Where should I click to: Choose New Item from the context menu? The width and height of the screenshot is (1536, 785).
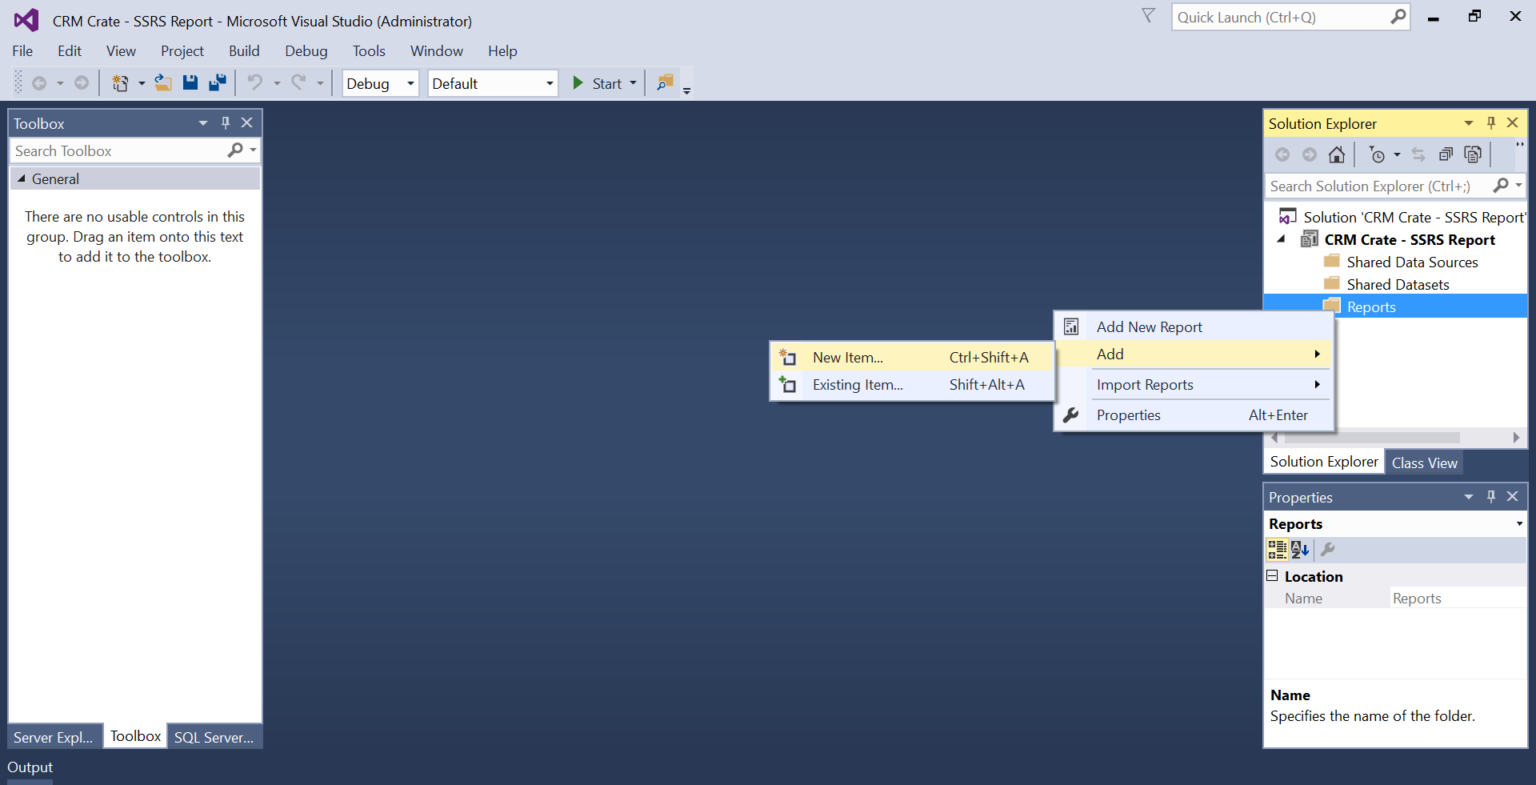coord(847,357)
